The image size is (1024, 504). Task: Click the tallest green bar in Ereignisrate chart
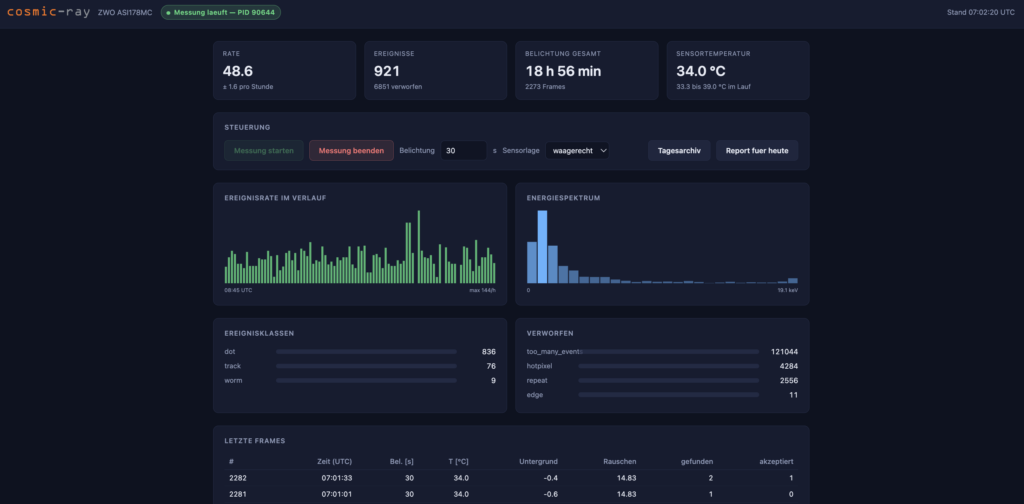[419, 247]
